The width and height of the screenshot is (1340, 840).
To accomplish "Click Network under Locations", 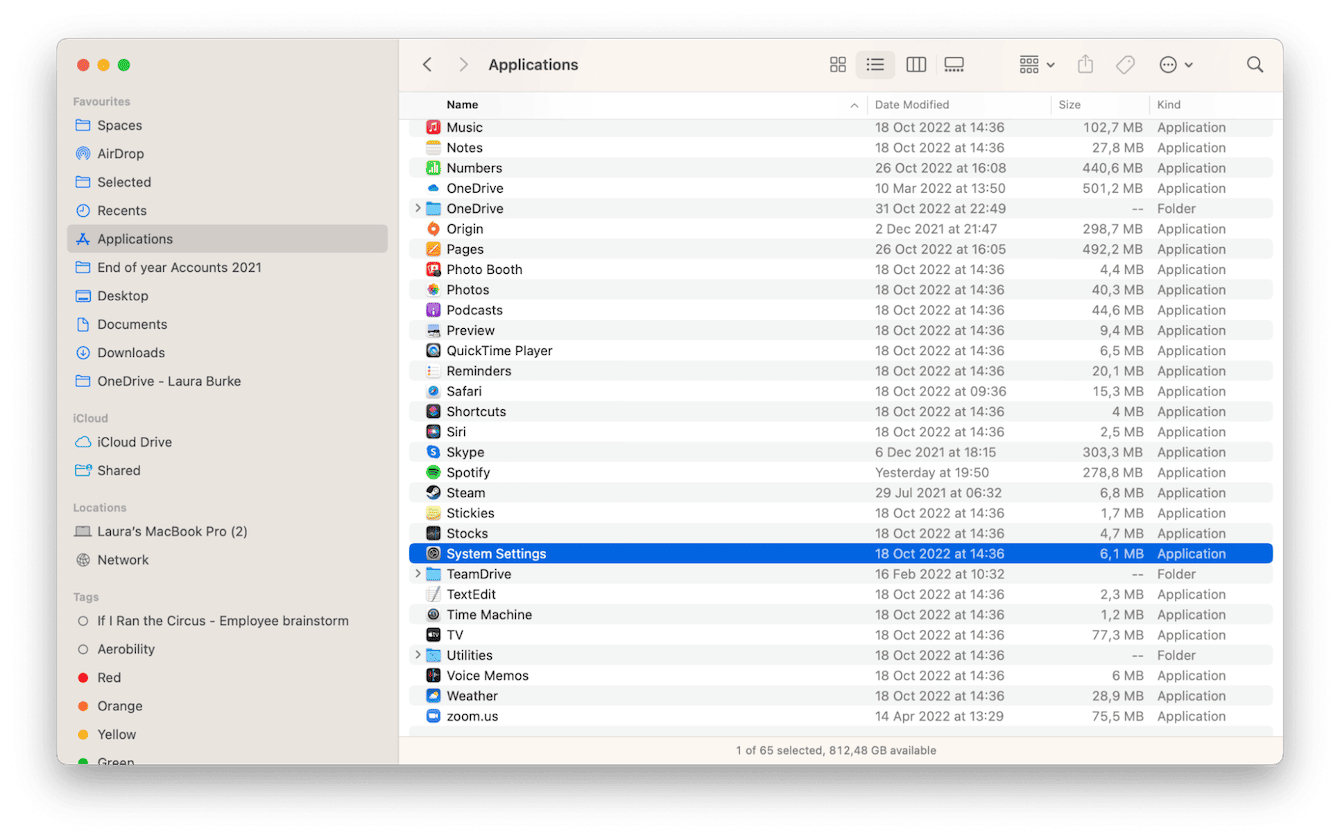I will pyautogui.click(x=121, y=559).
